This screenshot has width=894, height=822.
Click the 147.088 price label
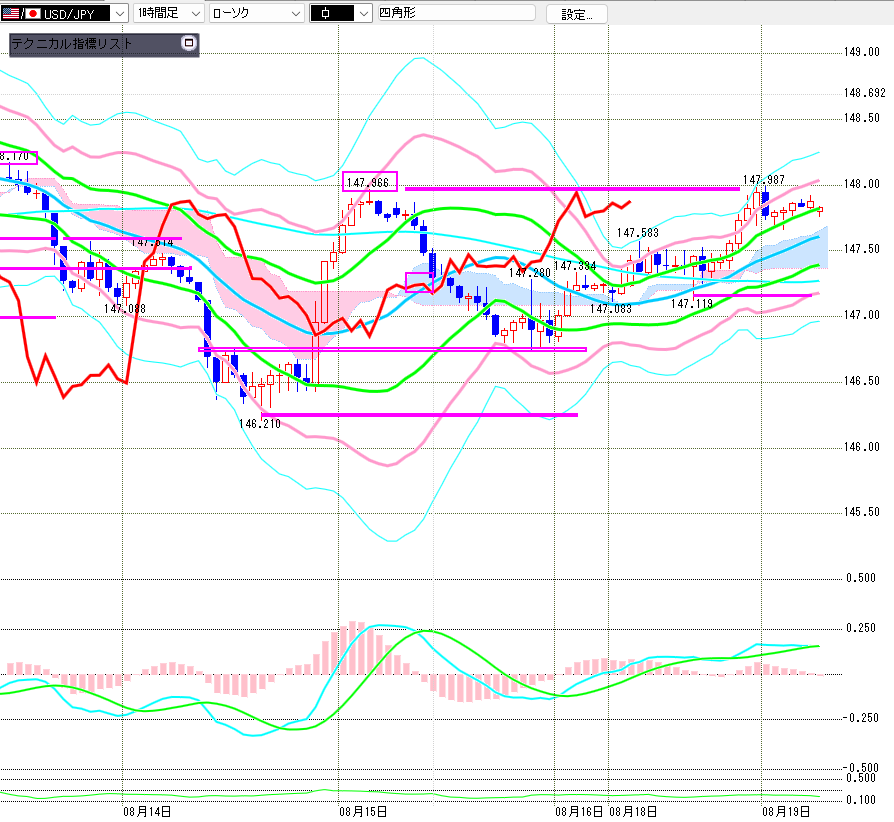pyautogui.click(x=125, y=308)
